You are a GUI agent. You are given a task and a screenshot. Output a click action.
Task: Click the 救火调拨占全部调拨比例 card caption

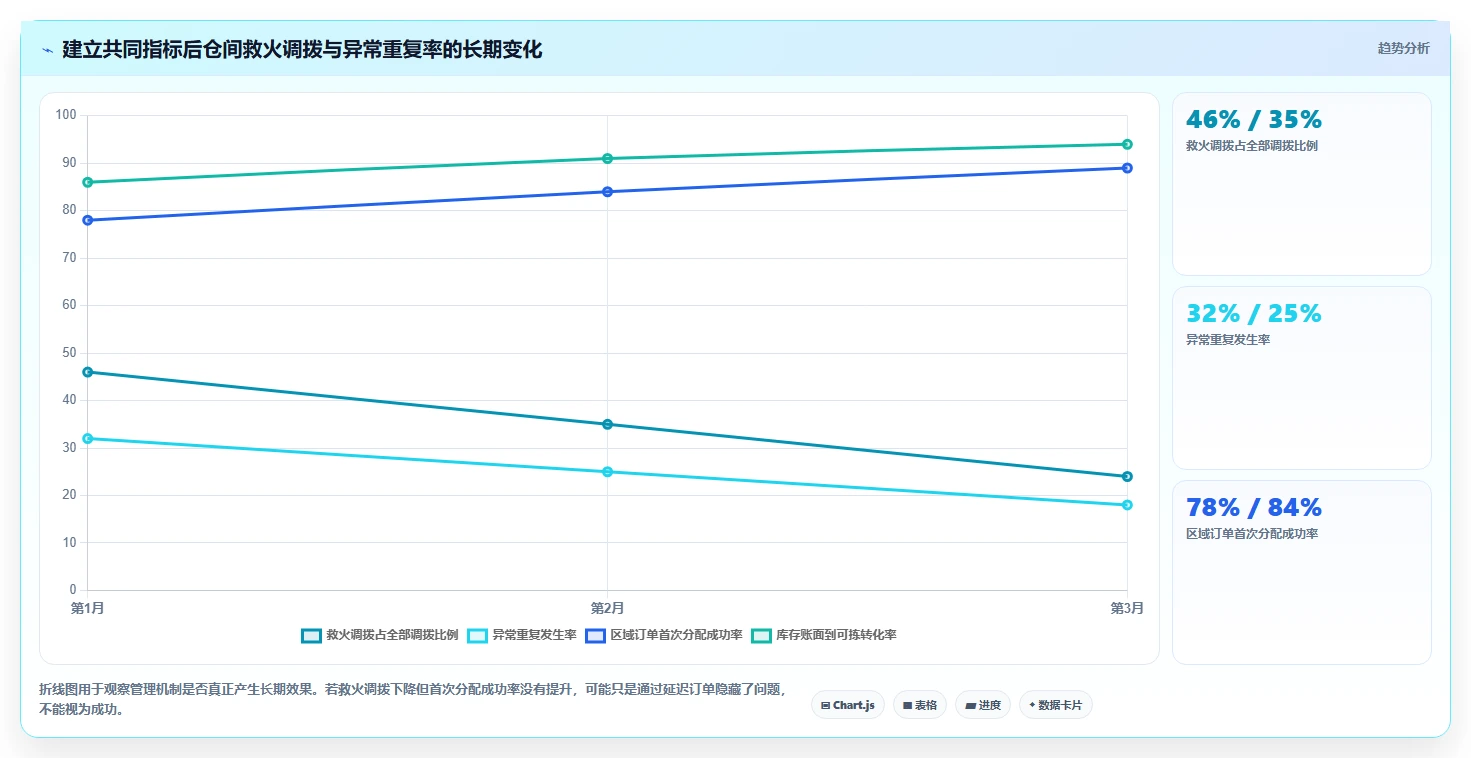[1252, 146]
